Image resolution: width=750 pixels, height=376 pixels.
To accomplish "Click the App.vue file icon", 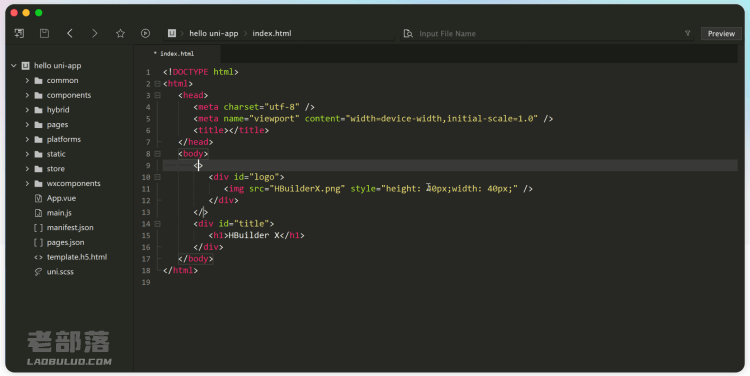I will tap(39, 198).
